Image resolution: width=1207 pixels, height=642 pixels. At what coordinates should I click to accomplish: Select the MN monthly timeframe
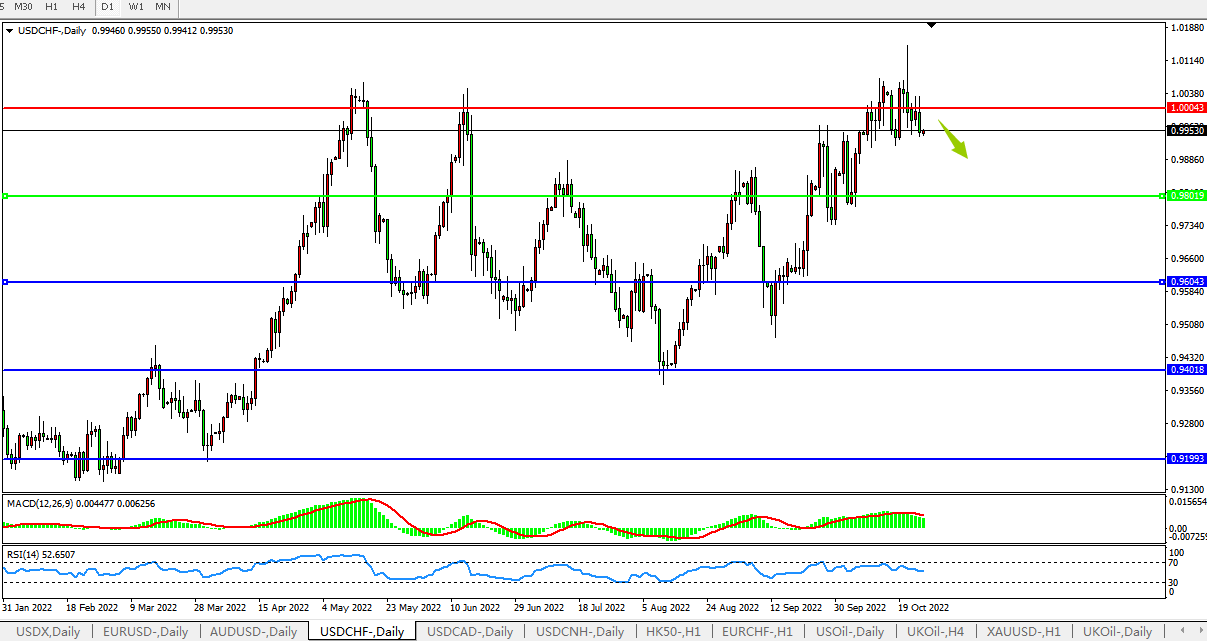[x=163, y=7]
